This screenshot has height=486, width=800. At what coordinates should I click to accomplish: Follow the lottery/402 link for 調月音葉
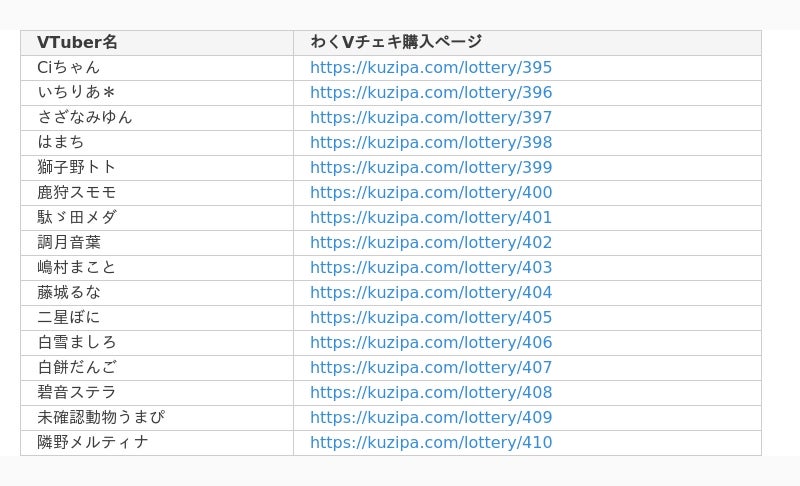coord(430,243)
